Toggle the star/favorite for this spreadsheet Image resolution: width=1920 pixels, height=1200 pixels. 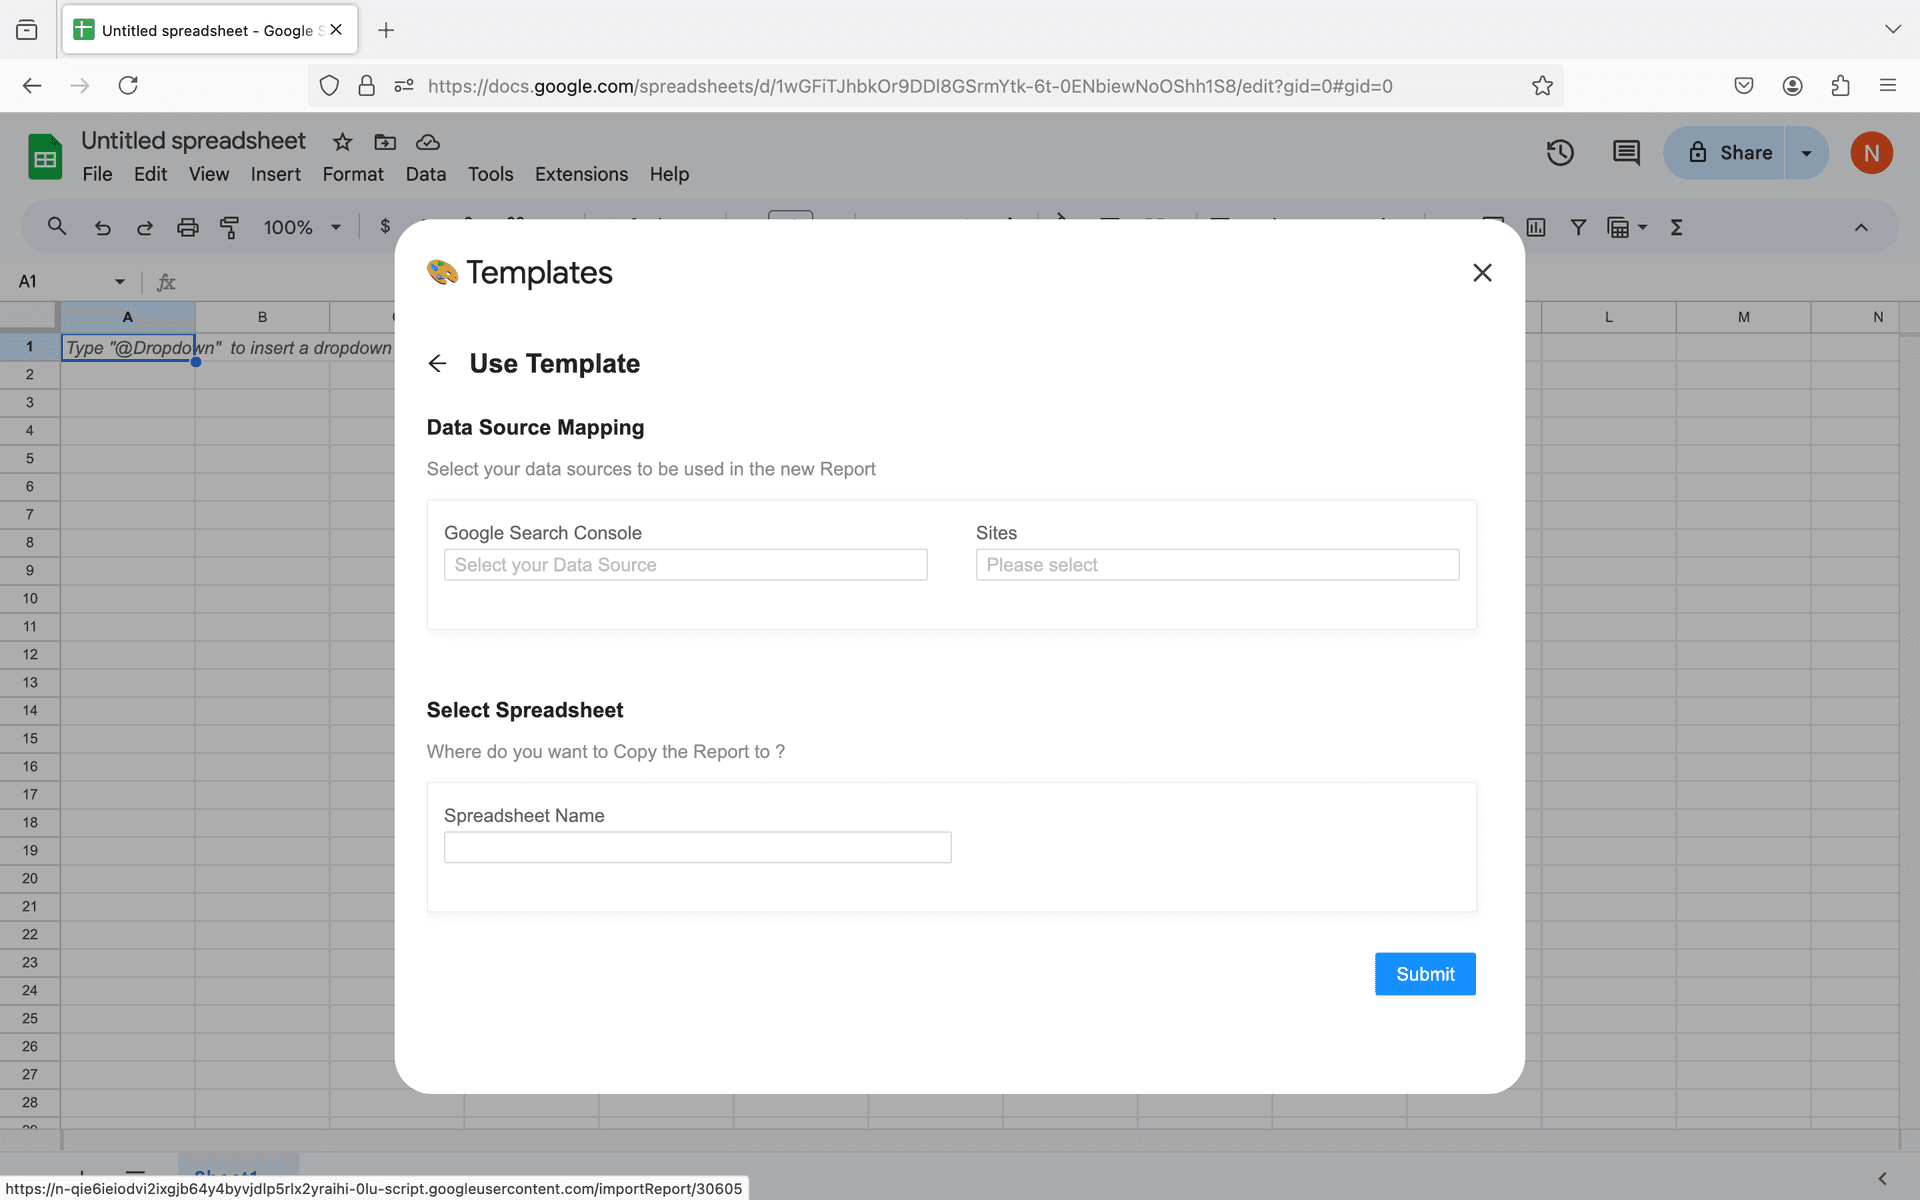(x=341, y=142)
